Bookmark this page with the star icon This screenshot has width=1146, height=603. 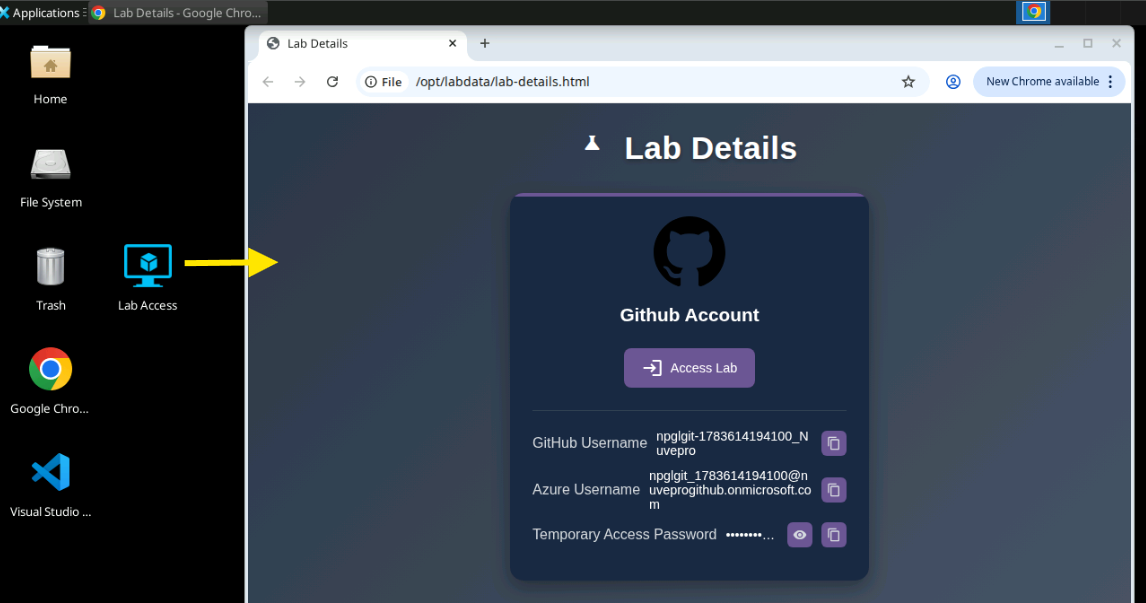coord(908,82)
